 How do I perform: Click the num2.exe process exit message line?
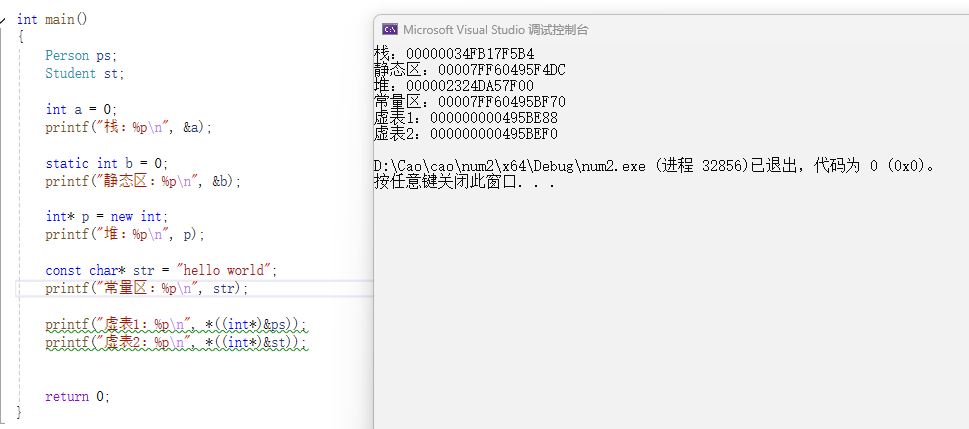657,166
